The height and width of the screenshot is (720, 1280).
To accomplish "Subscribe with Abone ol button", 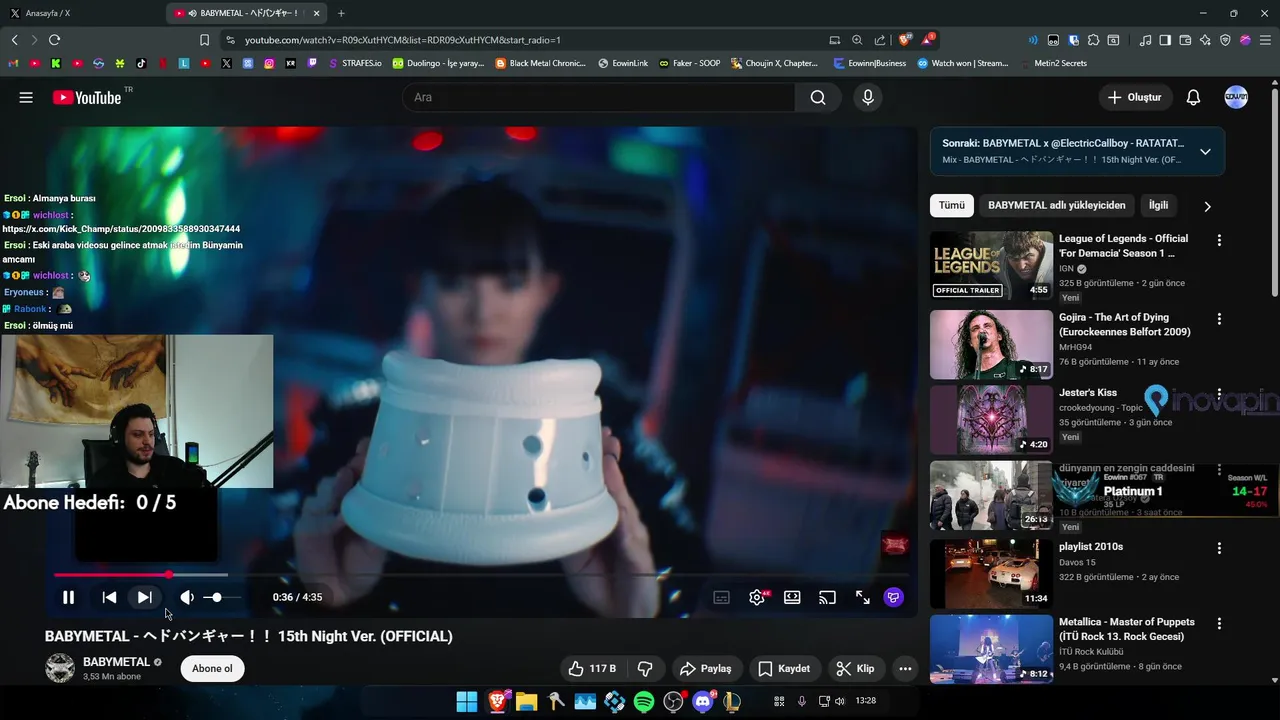I will point(212,669).
